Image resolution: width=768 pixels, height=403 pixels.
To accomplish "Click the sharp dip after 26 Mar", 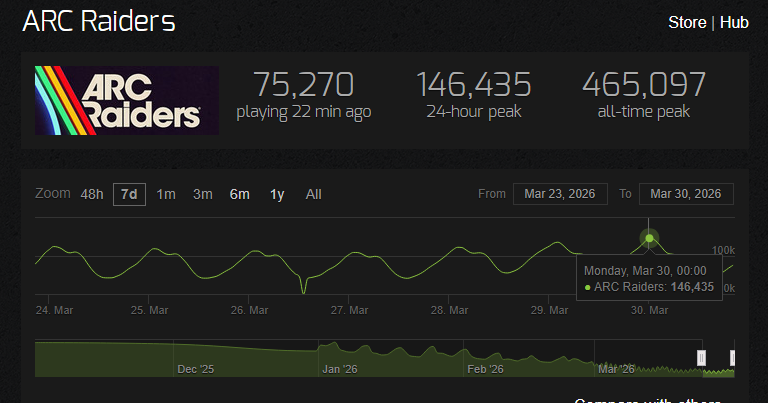I will click(303, 292).
